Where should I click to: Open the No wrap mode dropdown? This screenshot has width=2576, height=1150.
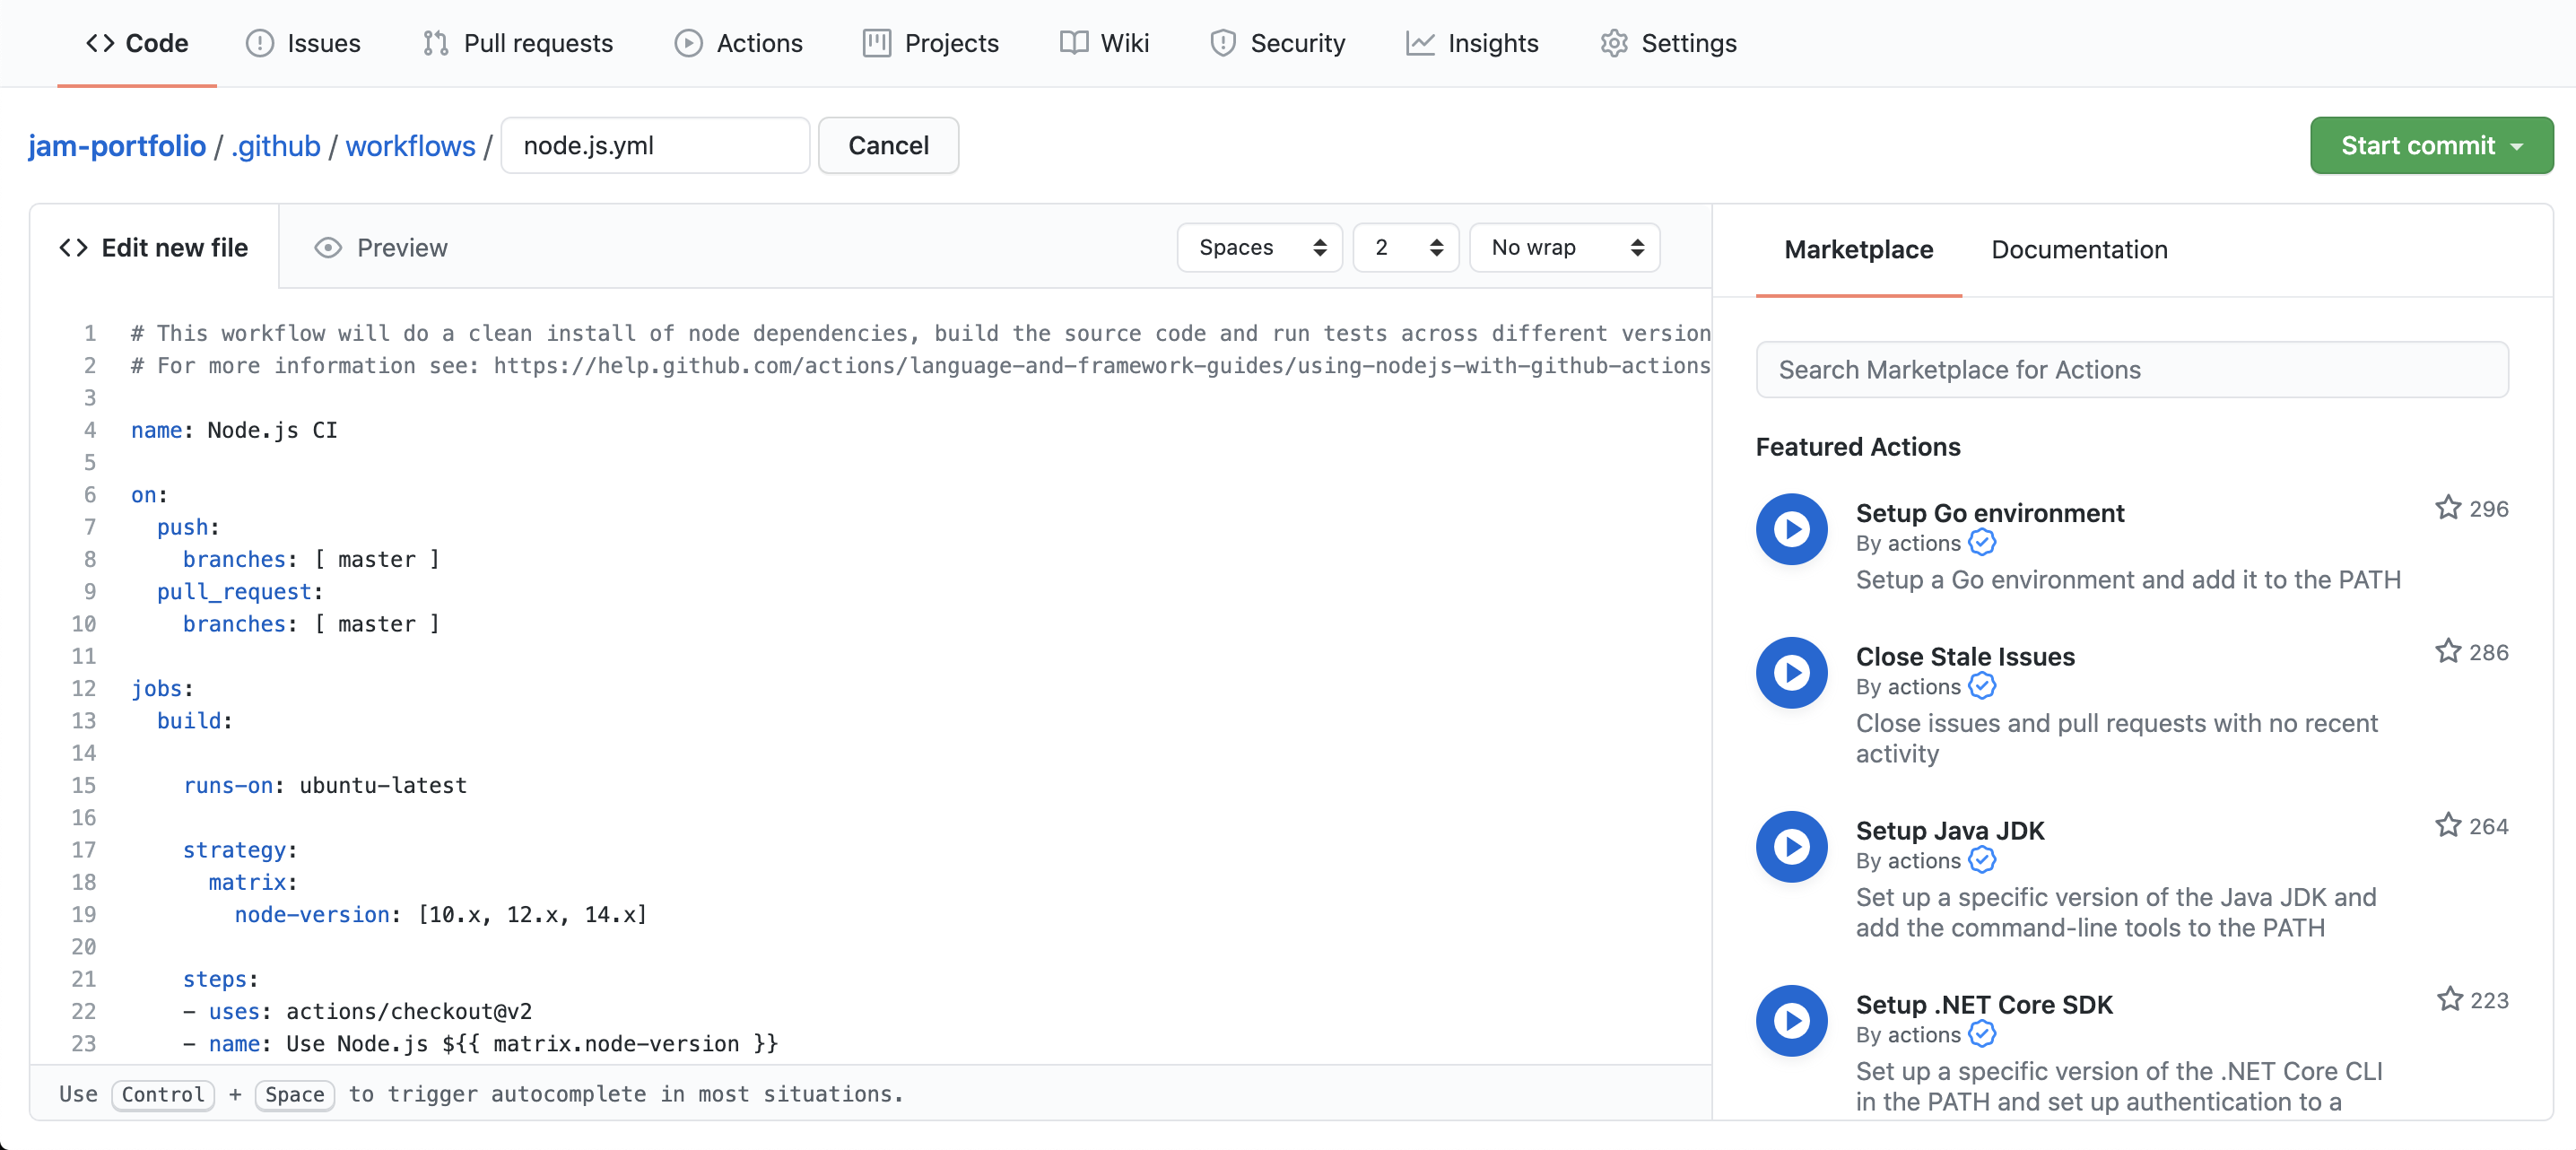[1564, 248]
